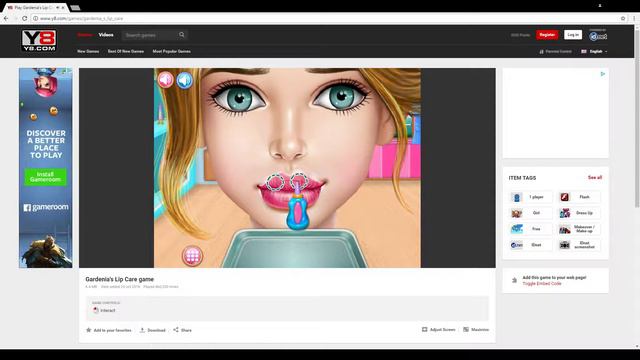Click the site information icon by the URL
The height and width of the screenshot is (360, 640).
36,18
